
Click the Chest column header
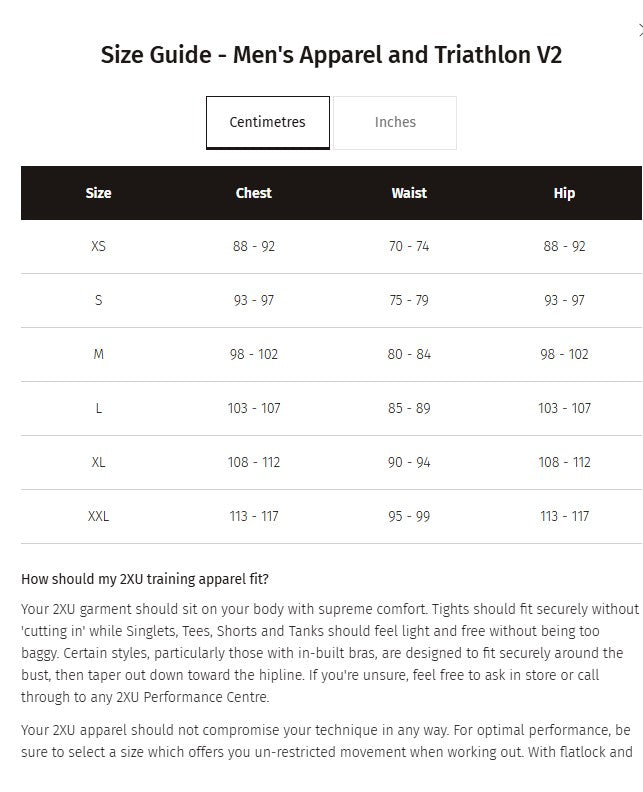click(x=254, y=193)
